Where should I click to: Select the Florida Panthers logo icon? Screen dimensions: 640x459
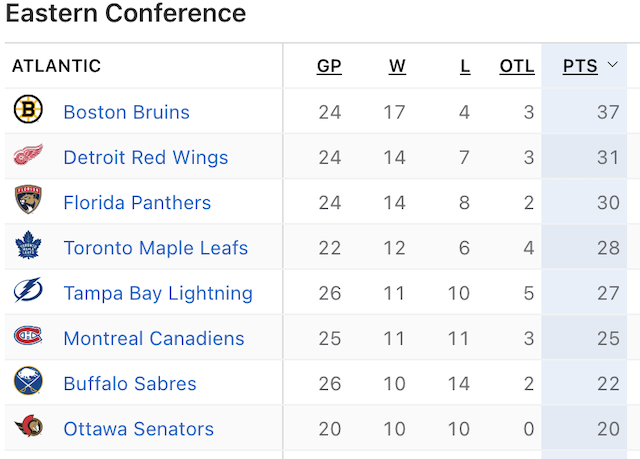pyautogui.click(x=28, y=200)
